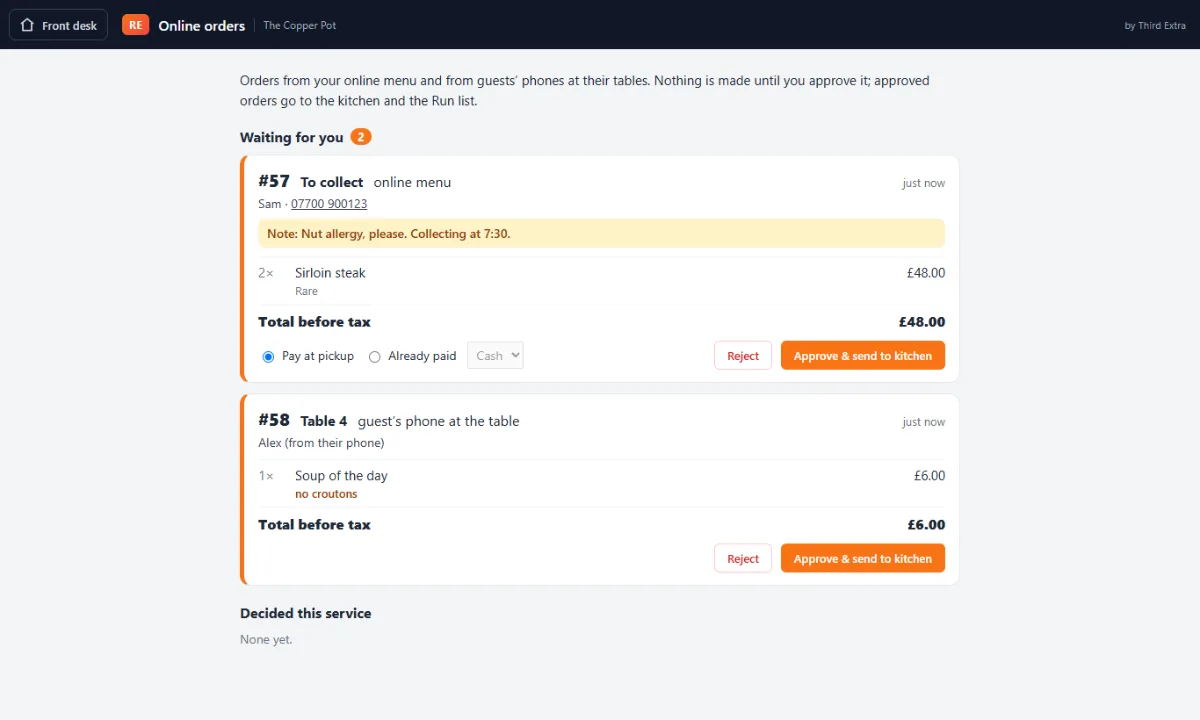Reject order #57 from Sam

[743, 356]
